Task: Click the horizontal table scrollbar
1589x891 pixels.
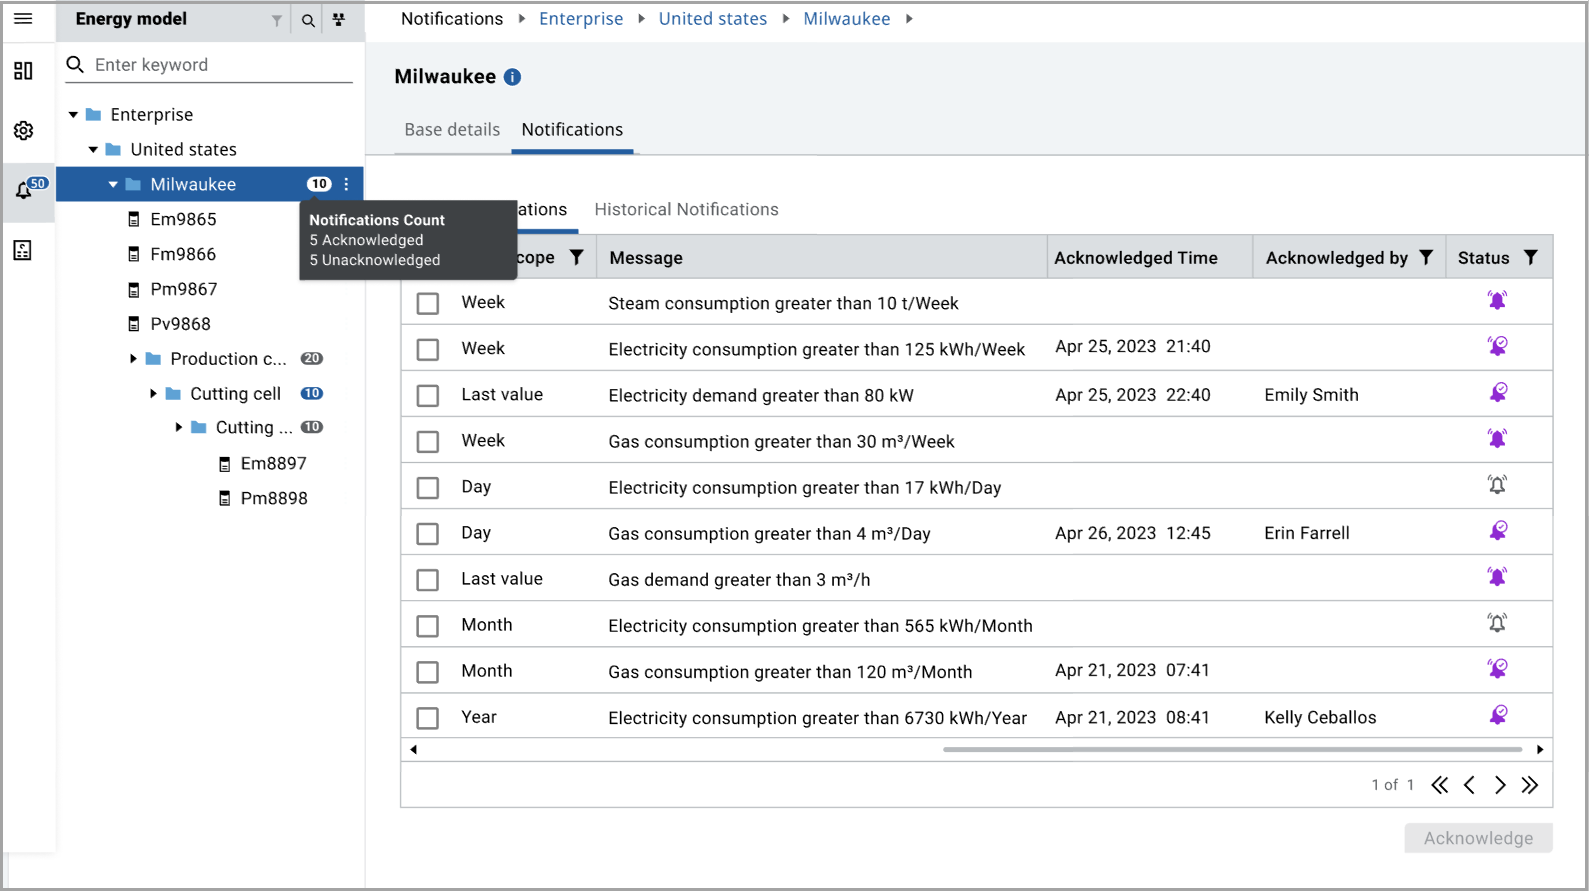Action: click(x=1230, y=749)
